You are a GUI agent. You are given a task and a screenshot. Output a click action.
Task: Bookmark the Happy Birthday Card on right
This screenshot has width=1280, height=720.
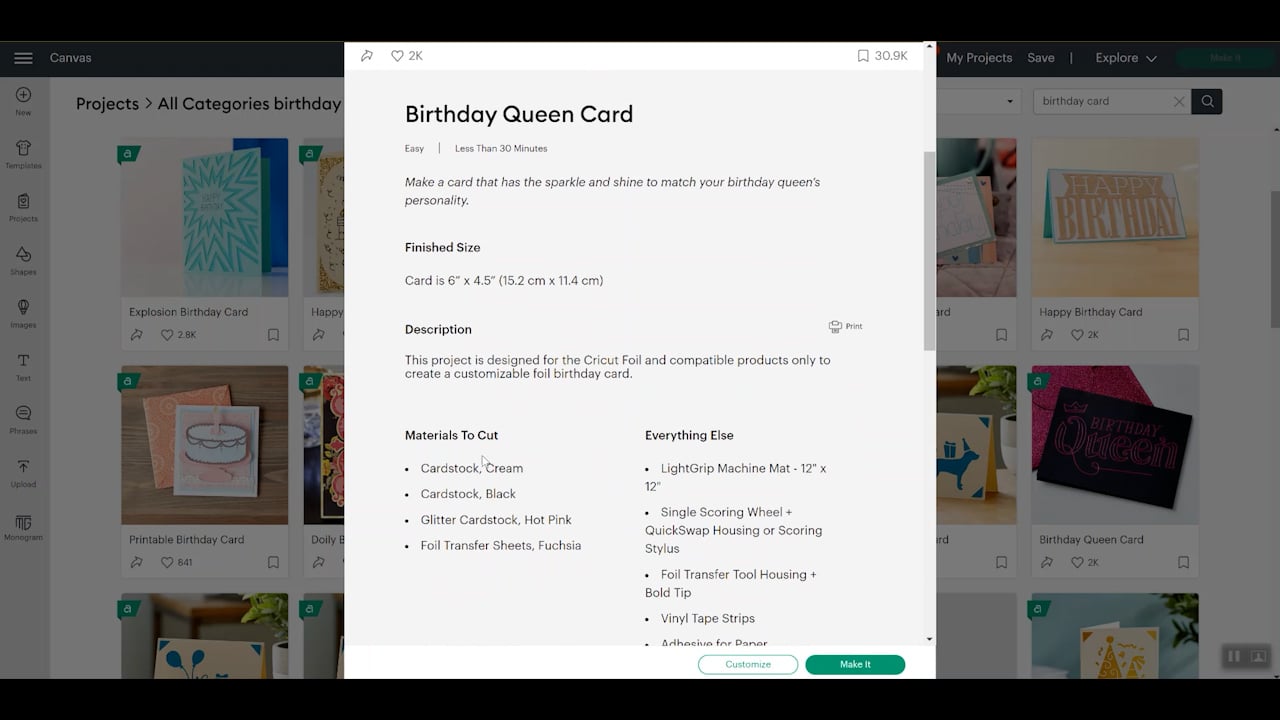tap(1183, 335)
